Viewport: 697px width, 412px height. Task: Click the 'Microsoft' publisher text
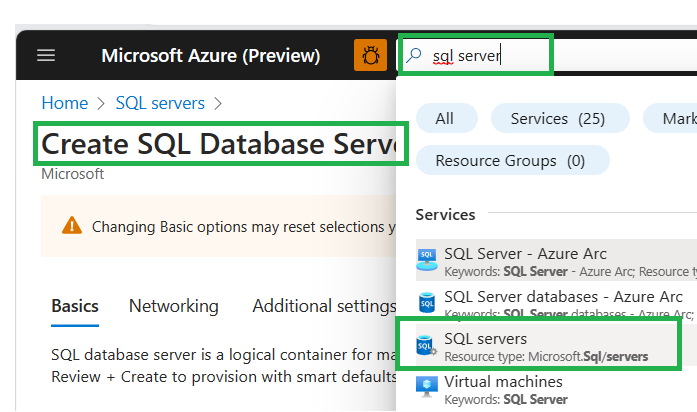pos(72,174)
